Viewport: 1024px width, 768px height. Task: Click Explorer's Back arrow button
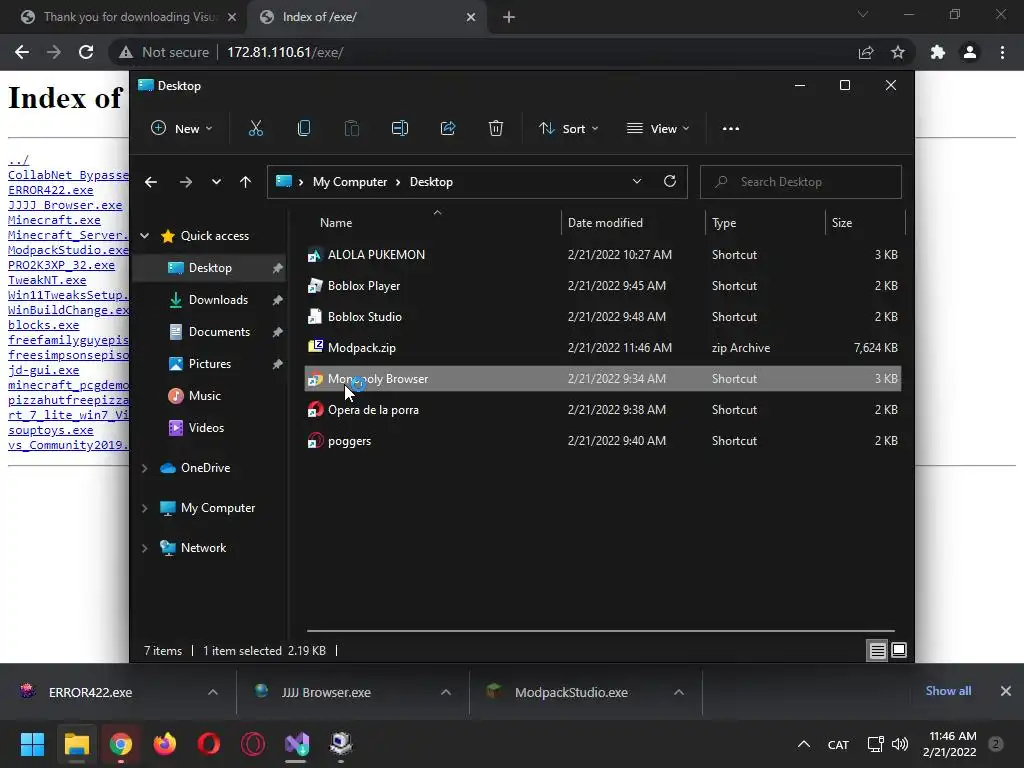(x=151, y=182)
